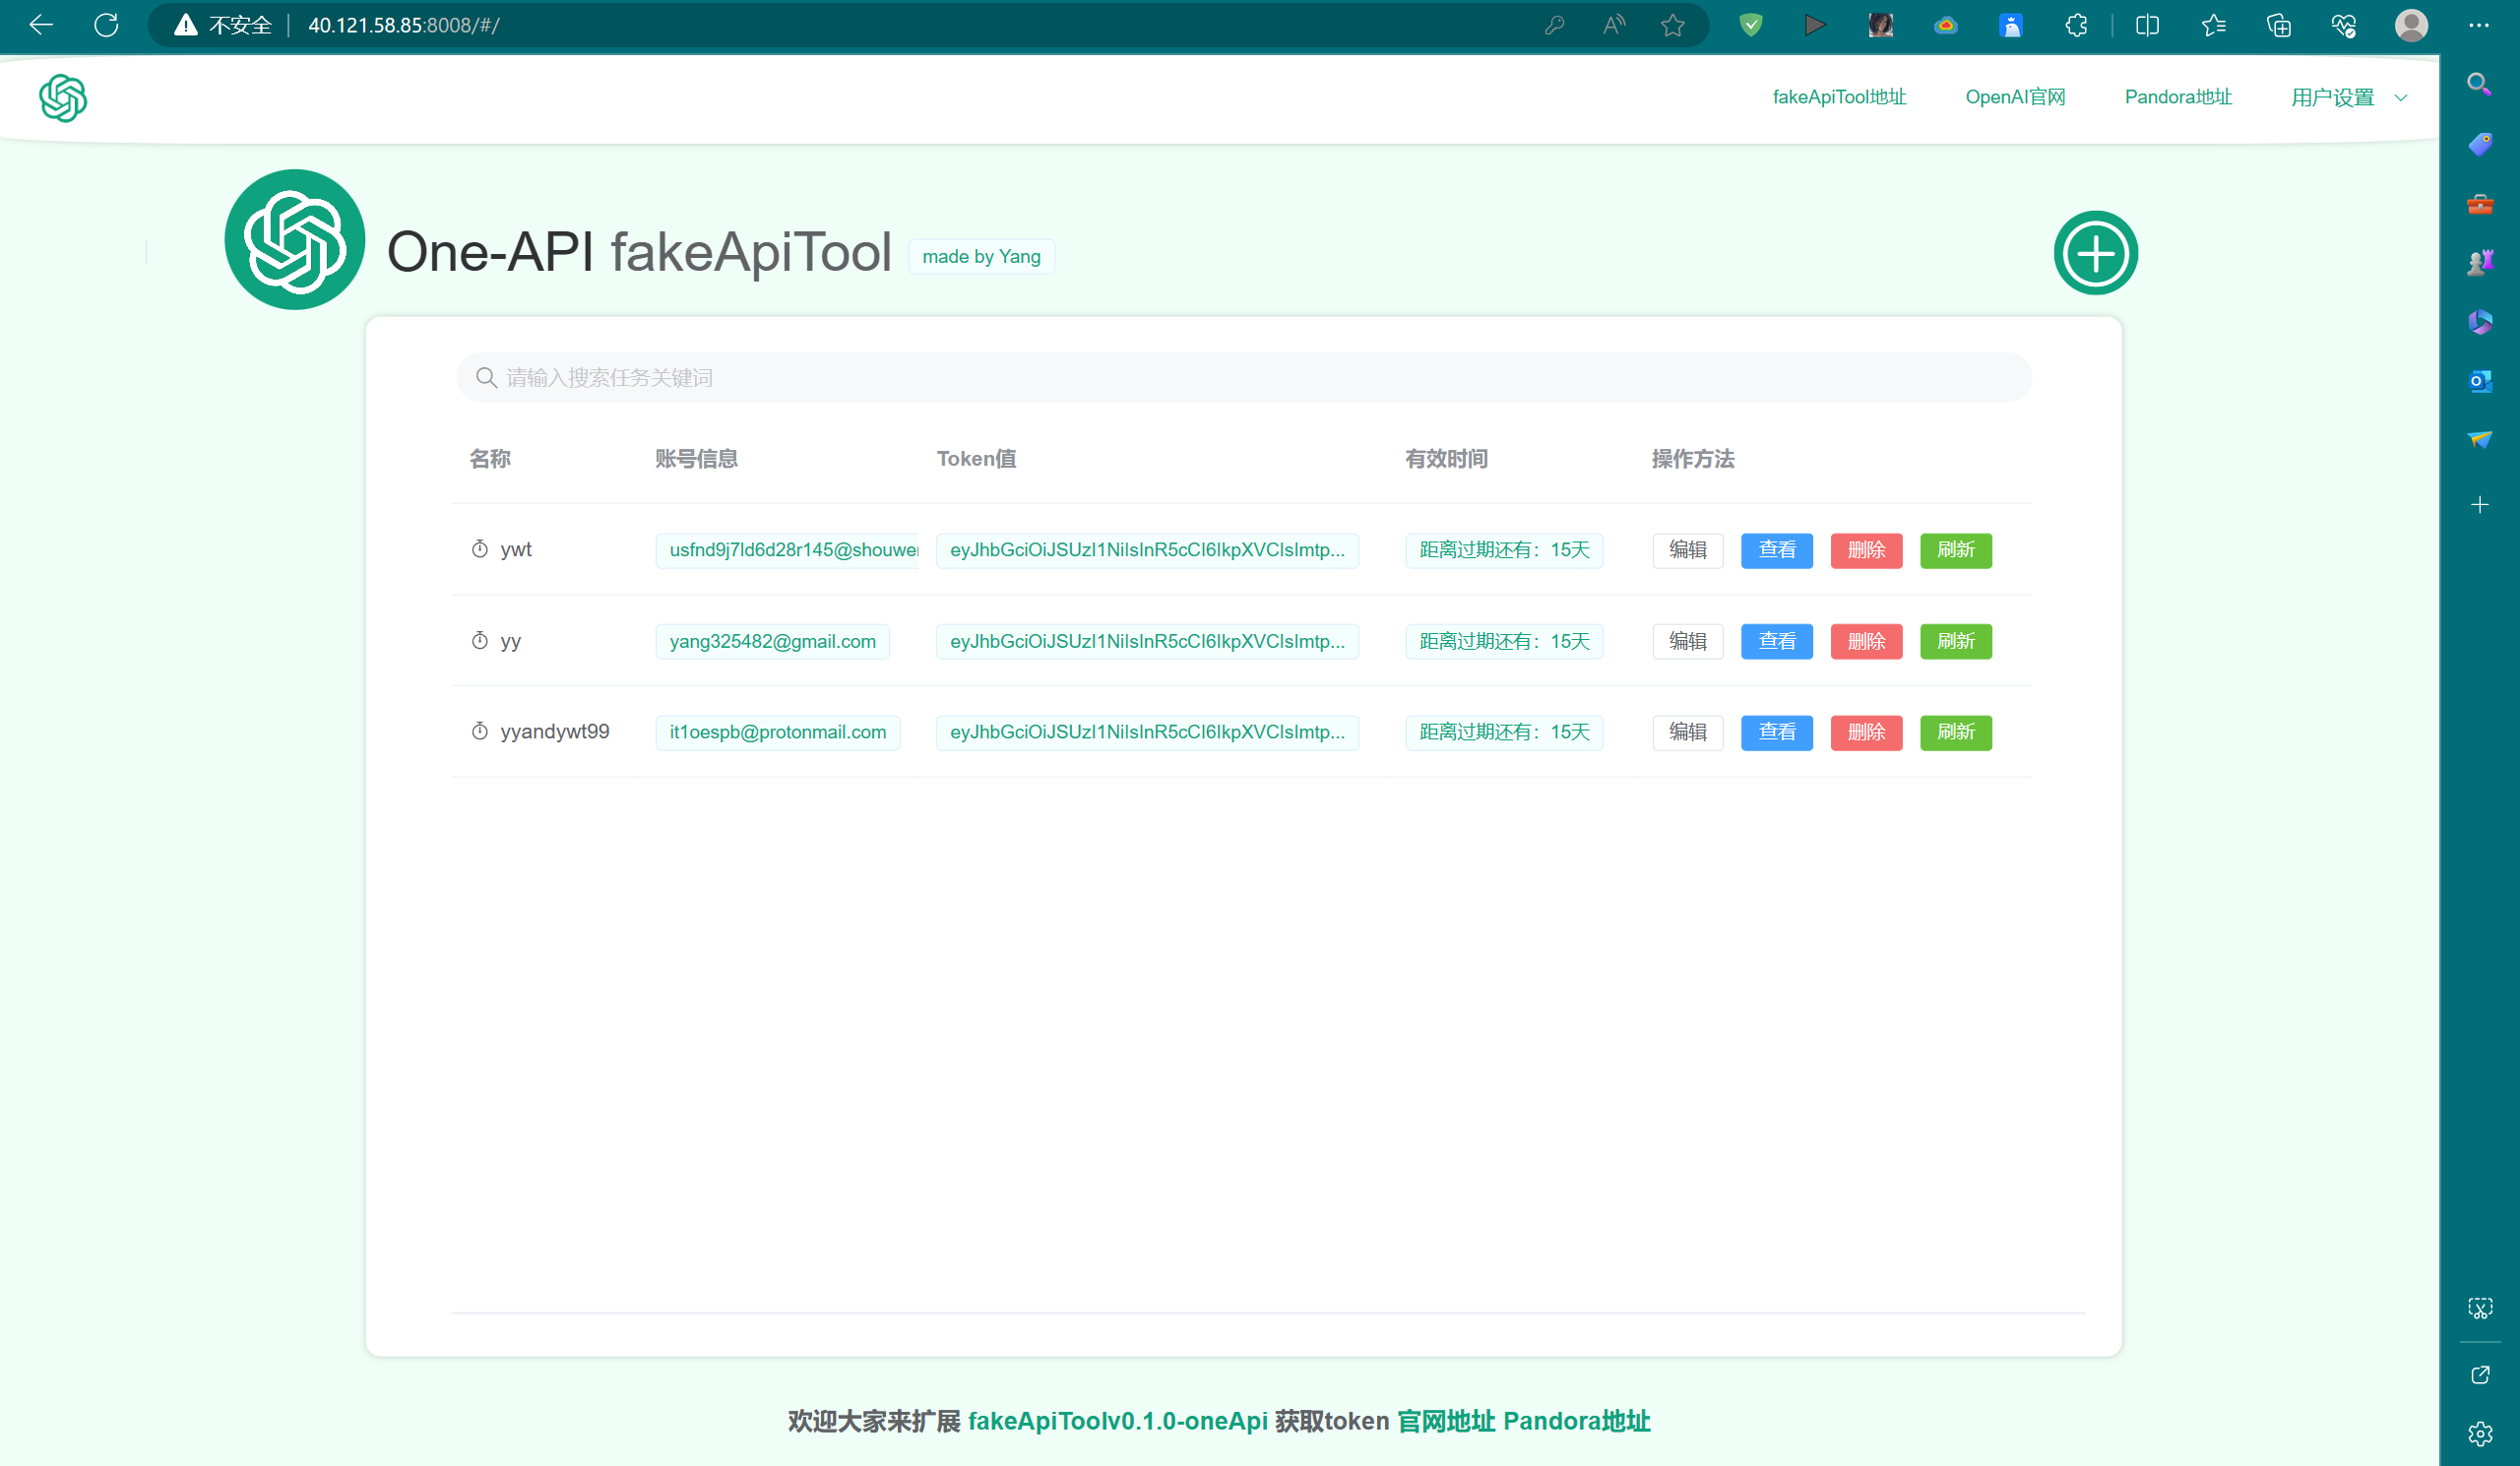Open Edge settings and more menu

click(2478, 25)
